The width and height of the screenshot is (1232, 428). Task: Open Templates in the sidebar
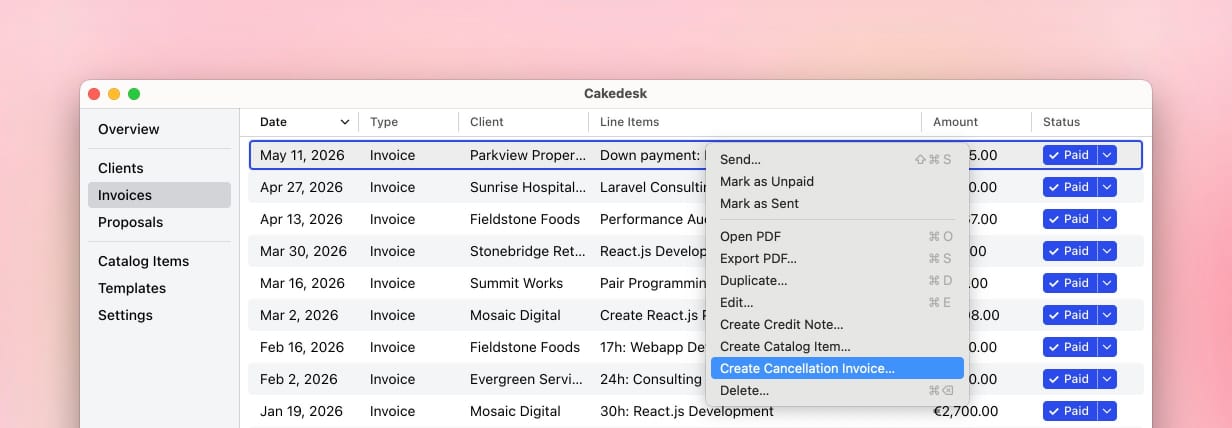click(160, 288)
